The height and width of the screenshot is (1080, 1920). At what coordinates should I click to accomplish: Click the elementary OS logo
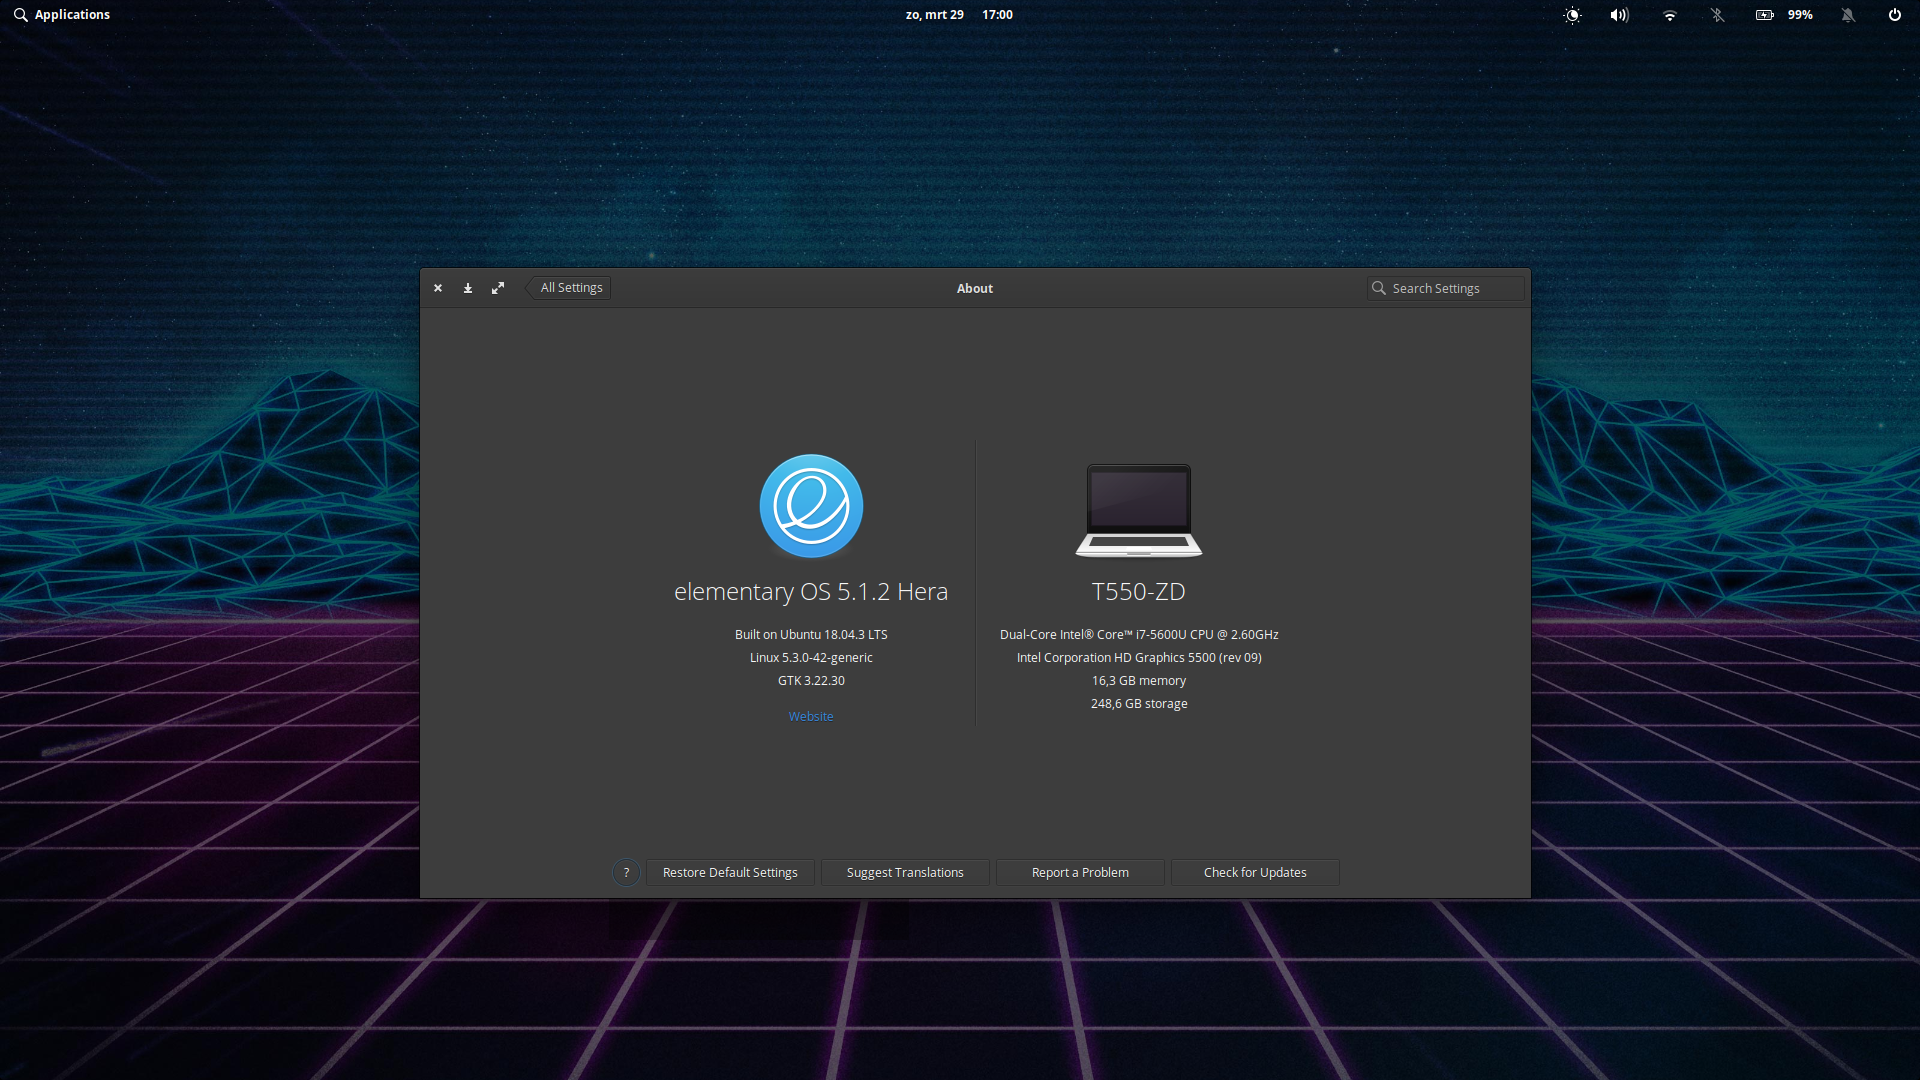(x=810, y=505)
